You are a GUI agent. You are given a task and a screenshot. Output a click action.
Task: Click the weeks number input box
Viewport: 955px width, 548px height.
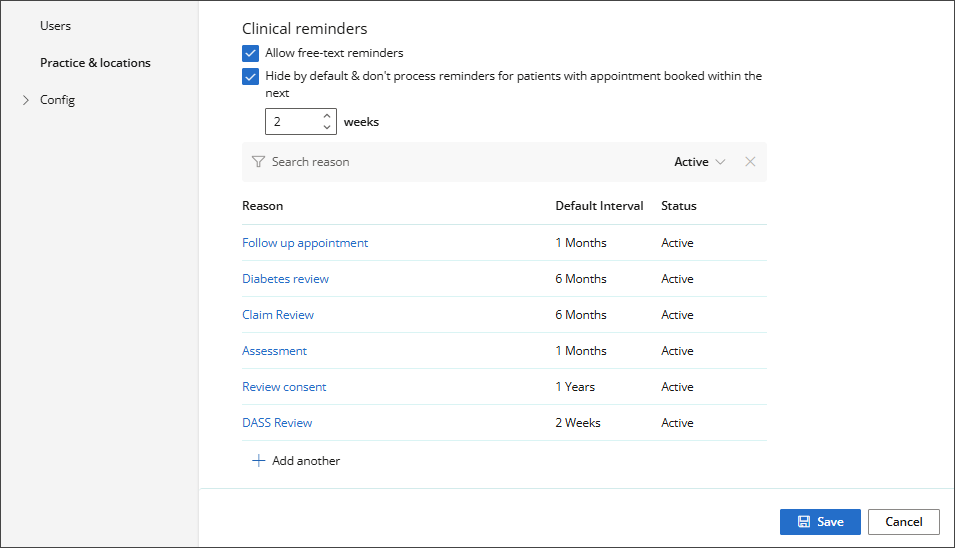[293, 122]
